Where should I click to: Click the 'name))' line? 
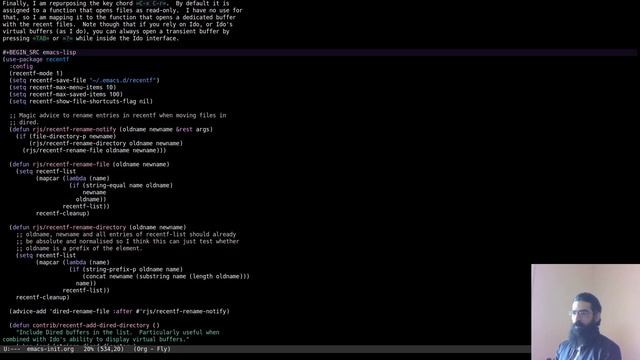click(86, 283)
